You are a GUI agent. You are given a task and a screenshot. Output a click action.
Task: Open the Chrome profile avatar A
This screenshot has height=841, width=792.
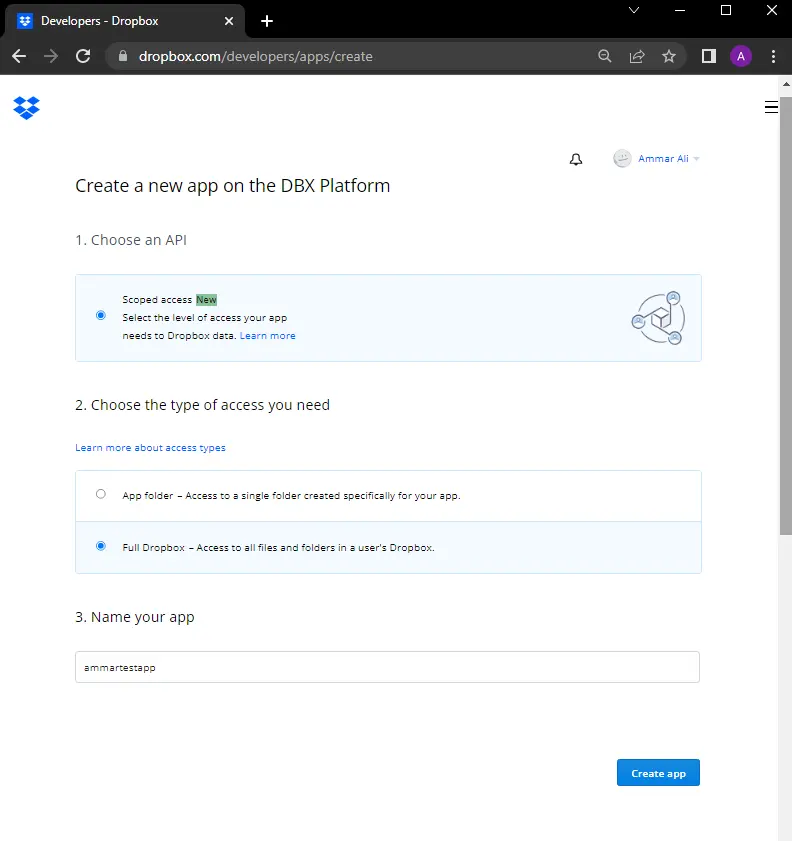[741, 56]
